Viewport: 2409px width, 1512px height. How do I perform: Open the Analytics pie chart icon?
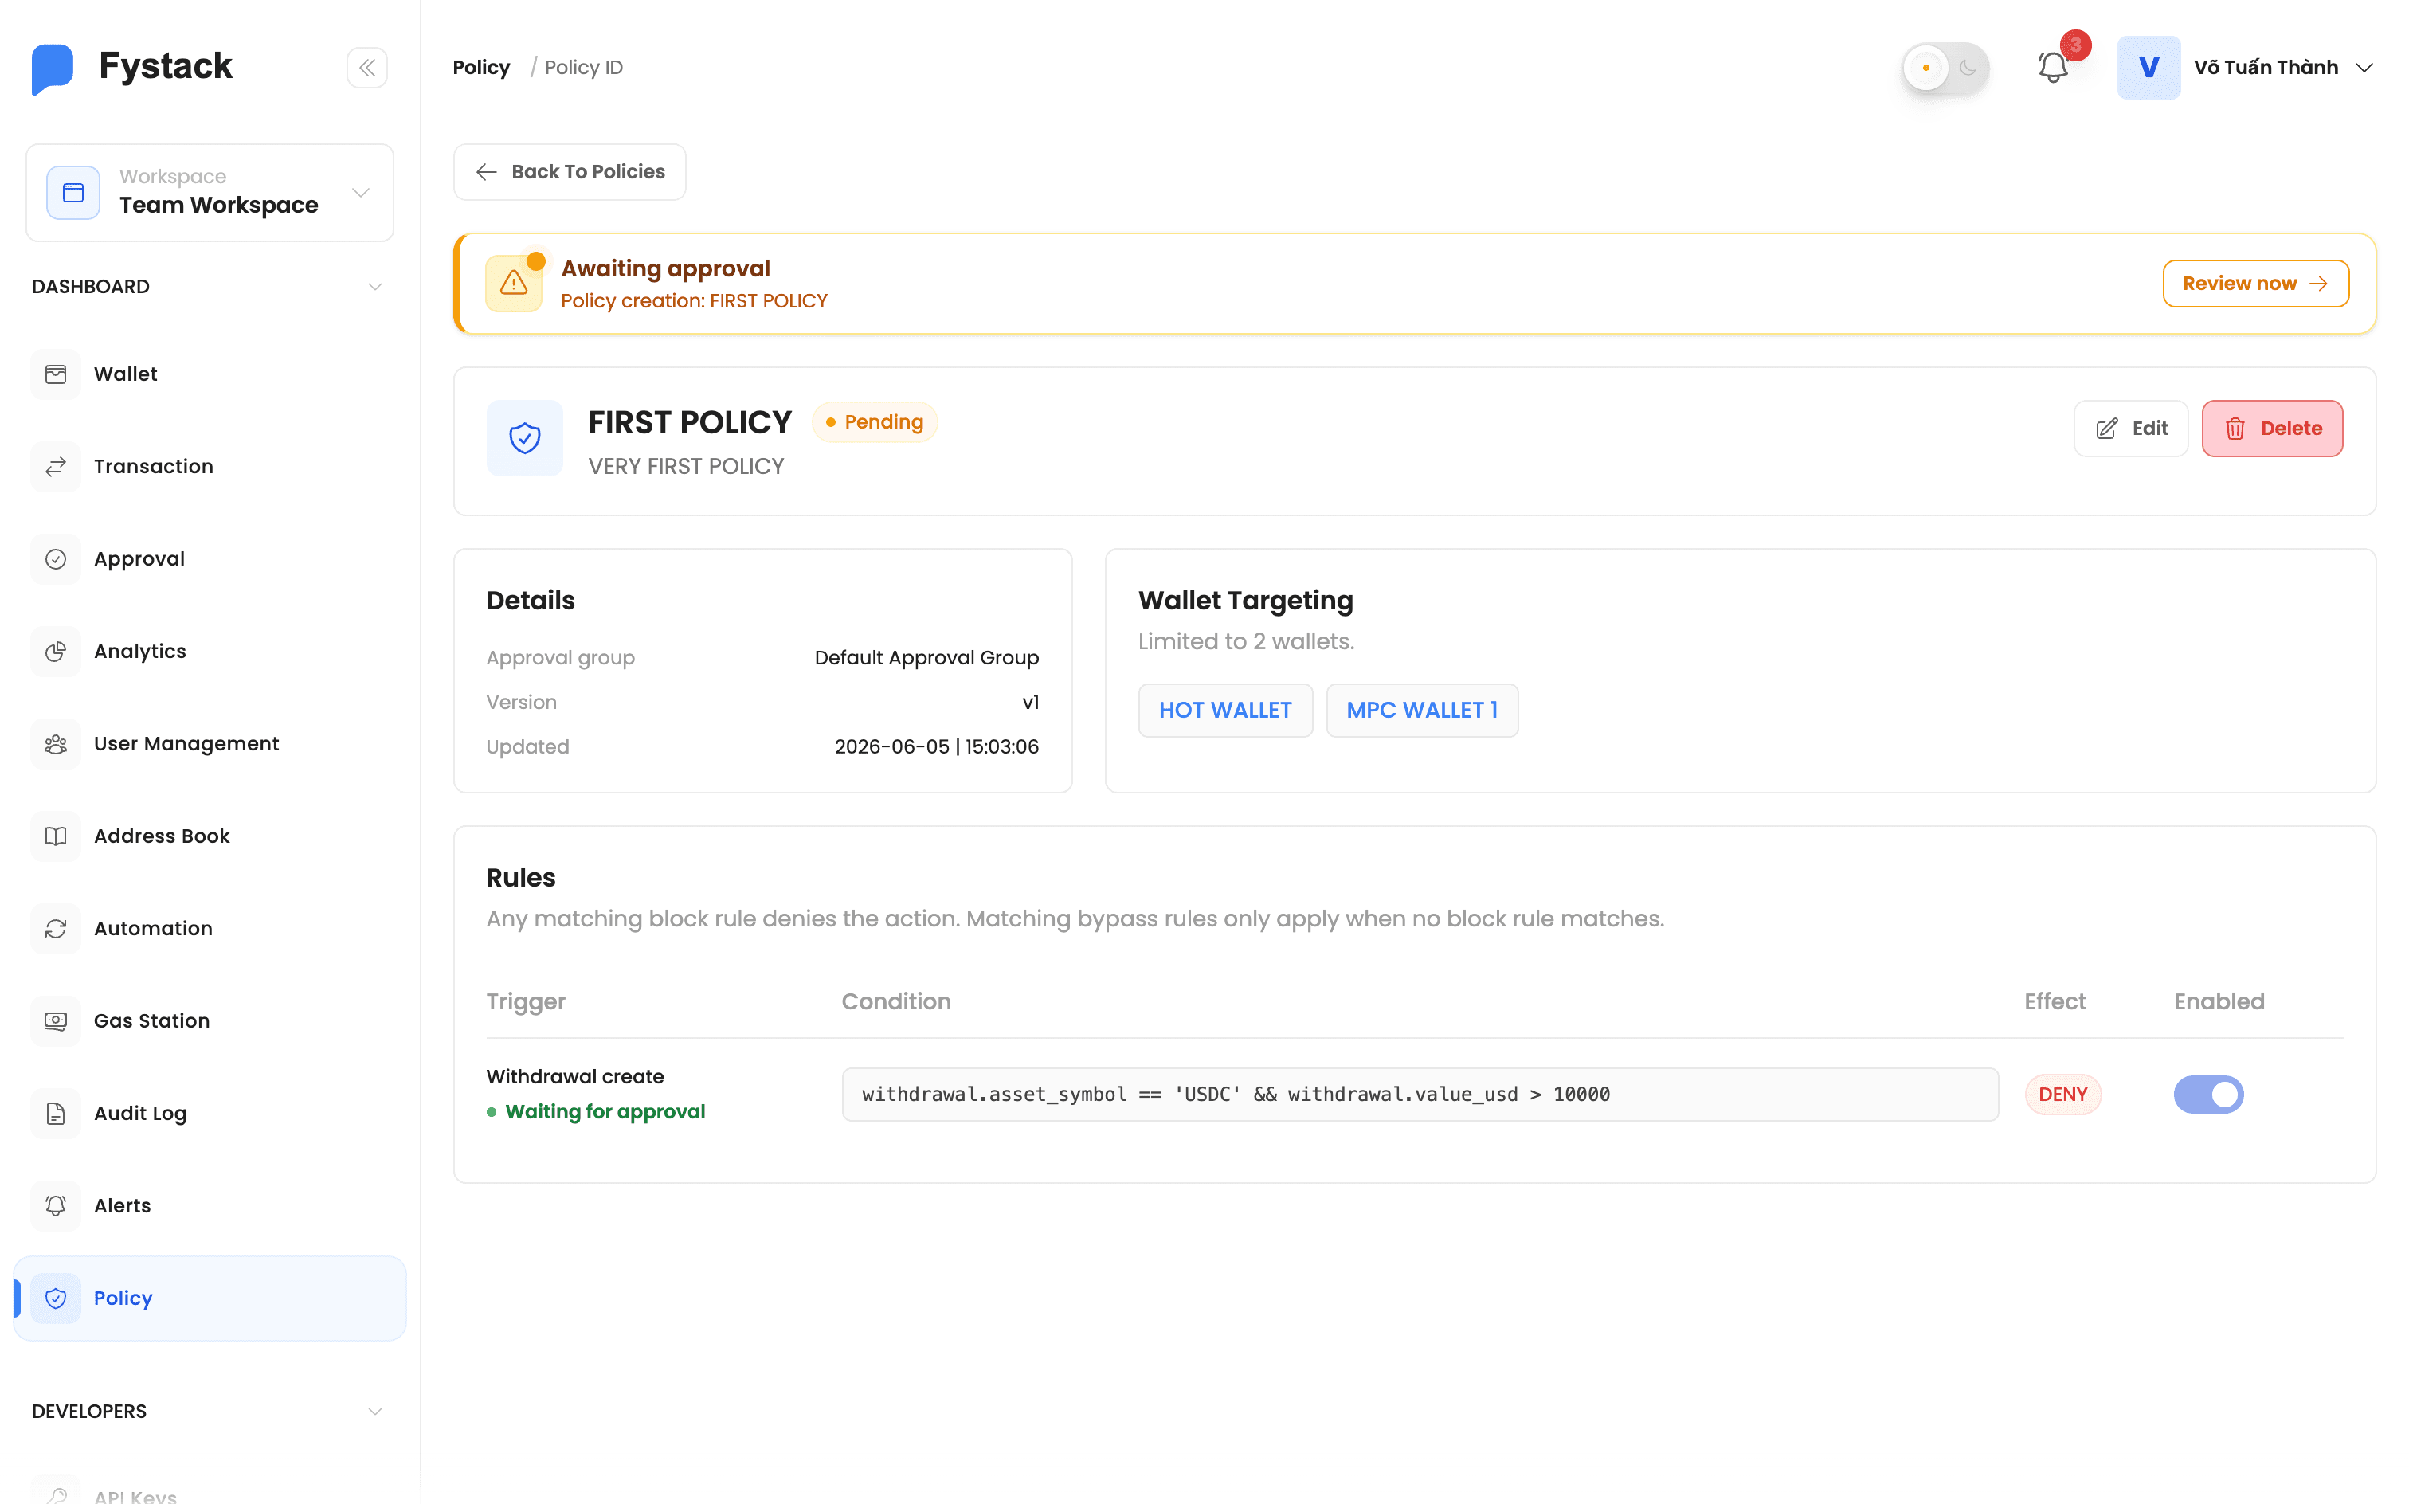click(56, 651)
